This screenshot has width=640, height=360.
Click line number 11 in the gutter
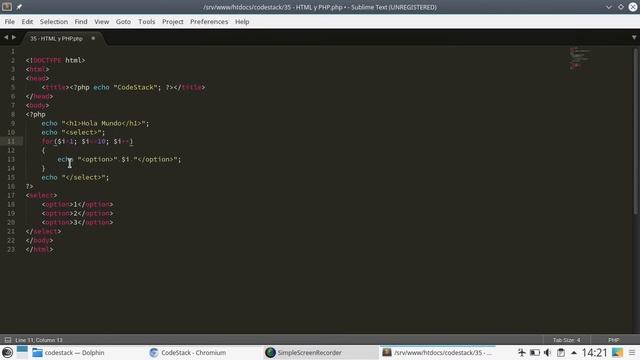[x=11, y=141]
